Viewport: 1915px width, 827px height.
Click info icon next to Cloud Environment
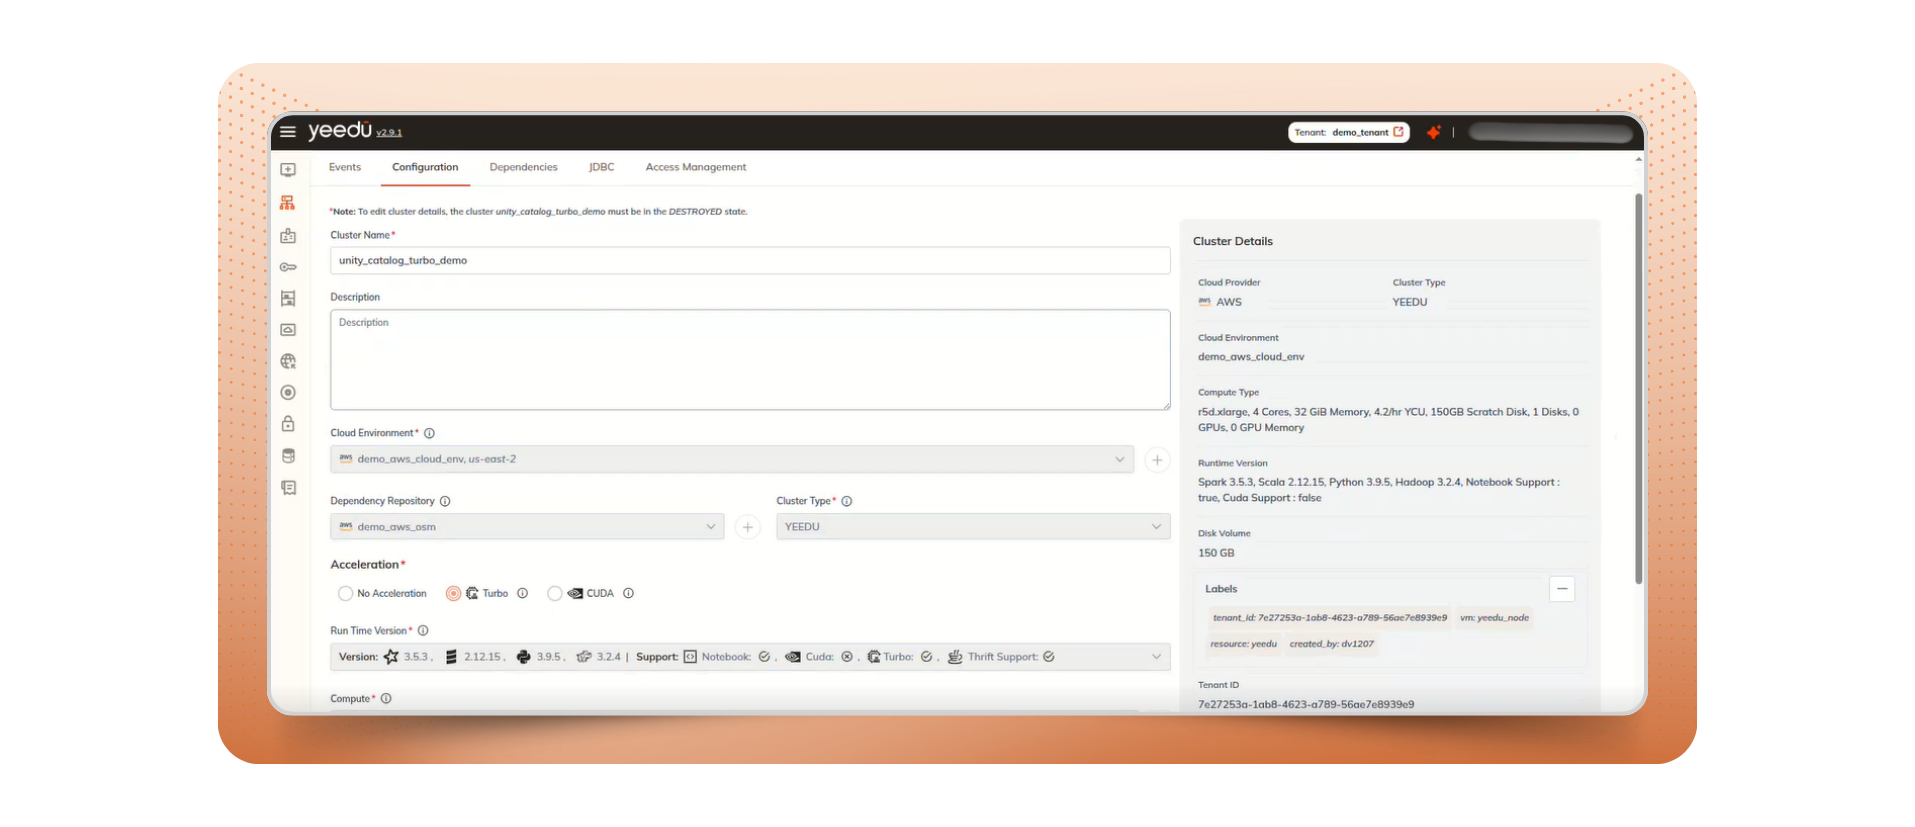click(429, 433)
